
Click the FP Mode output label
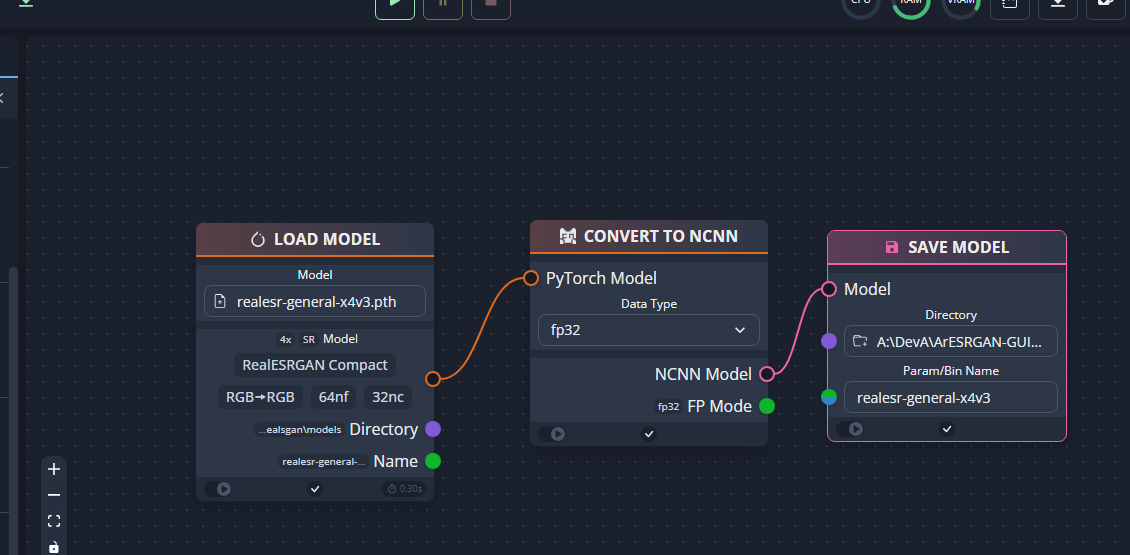(719, 407)
